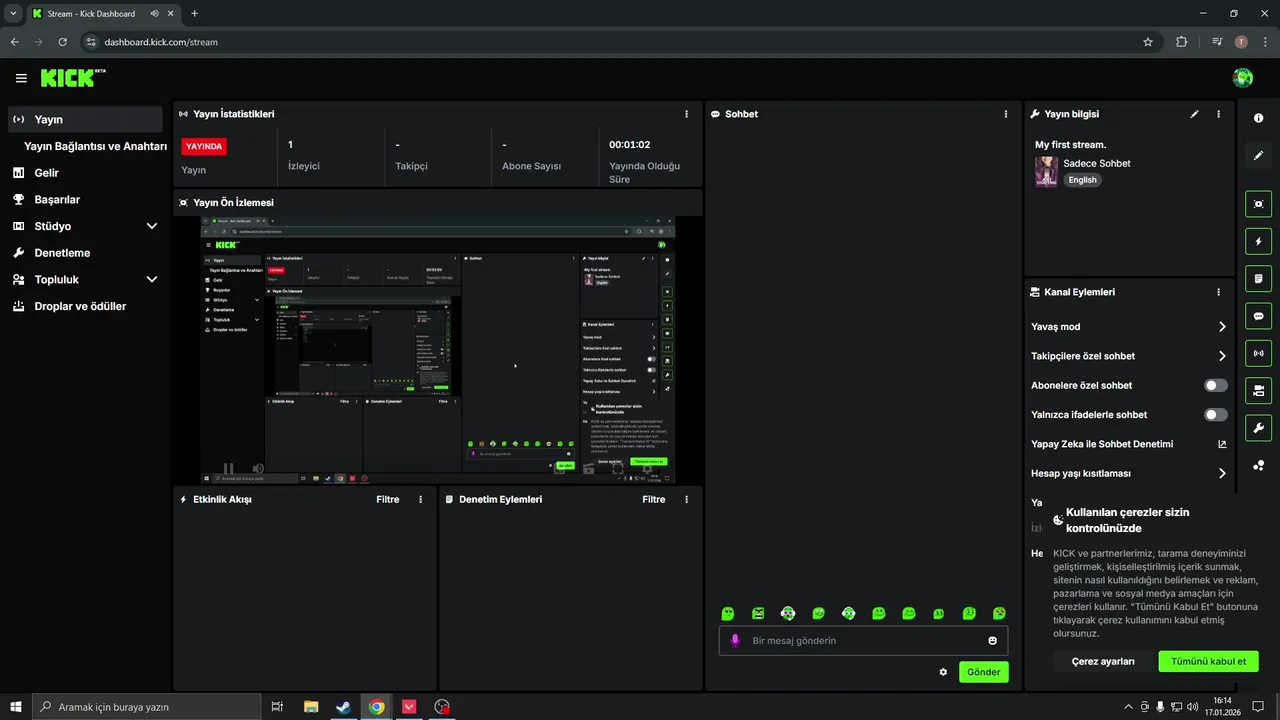Open the hamburger menu next to KICK logo
Screen dimensions: 1280x720
[x=21, y=78]
